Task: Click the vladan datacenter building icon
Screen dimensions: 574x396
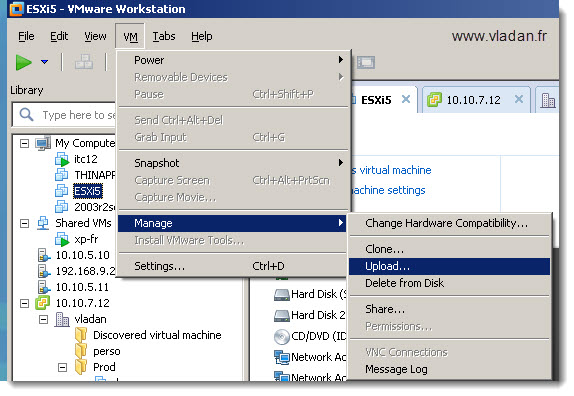Action: [x=62, y=319]
